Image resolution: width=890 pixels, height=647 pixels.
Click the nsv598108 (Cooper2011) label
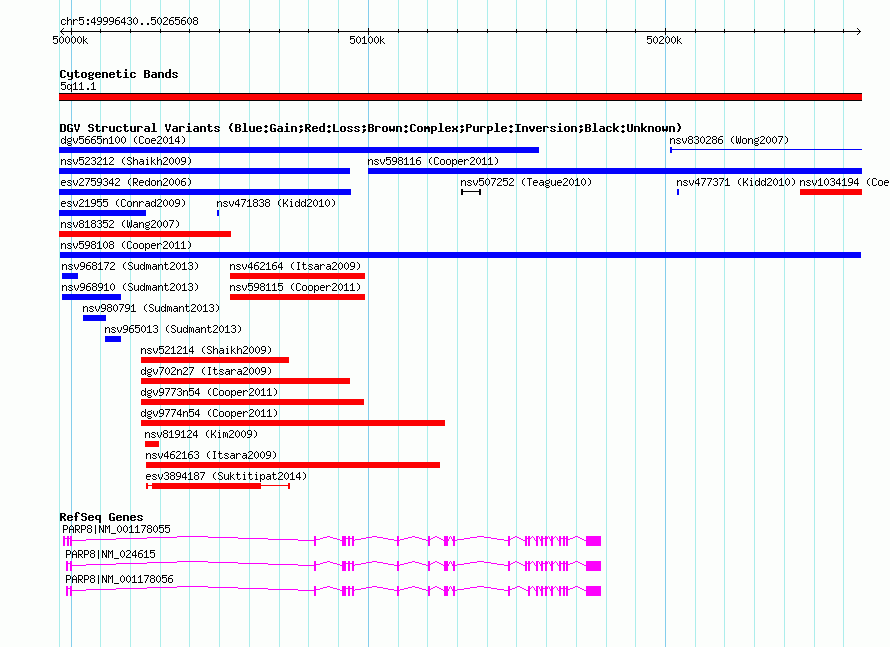126,245
